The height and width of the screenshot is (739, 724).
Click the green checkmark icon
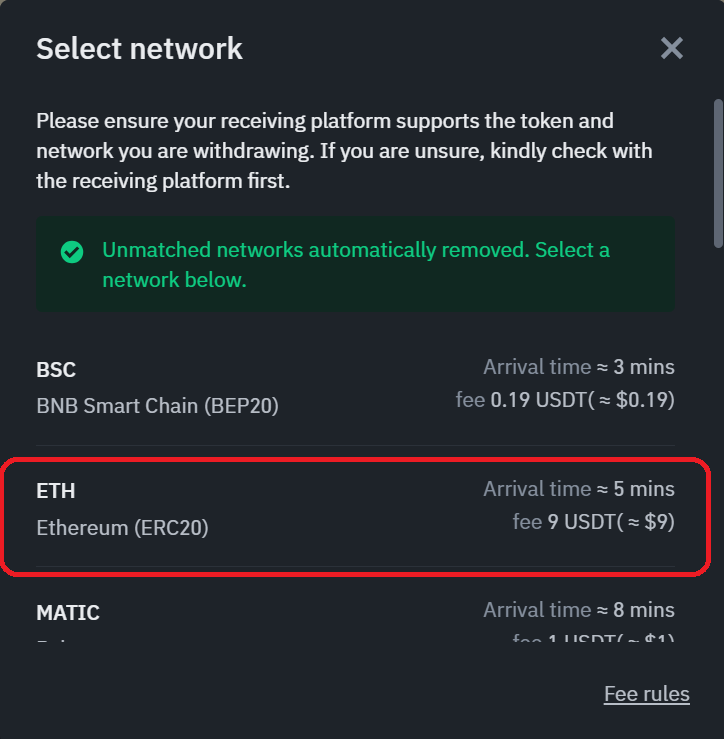pyautogui.click(x=72, y=252)
